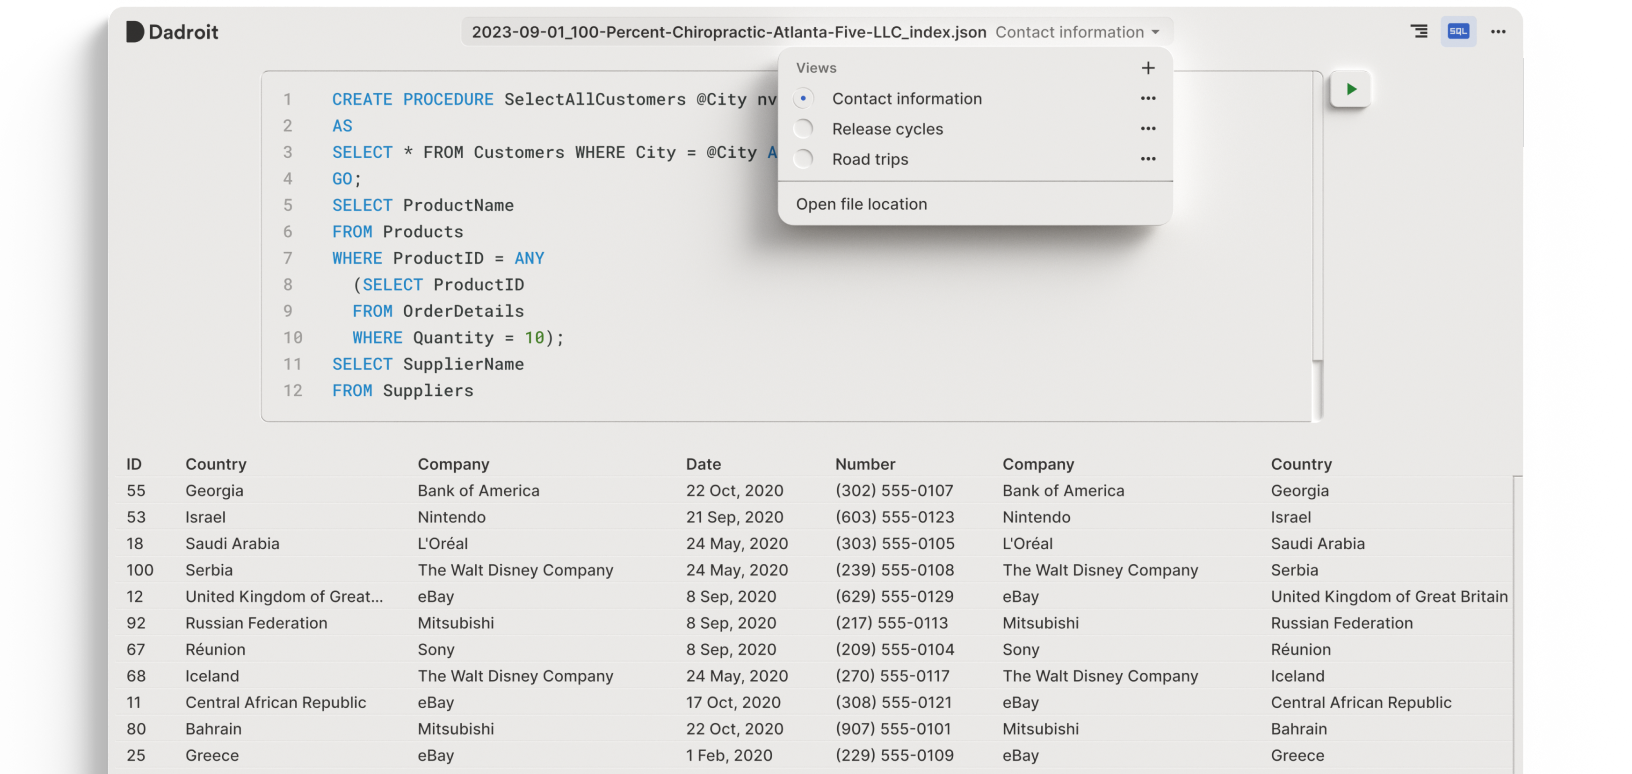1632x774 pixels.
Task: Click the Road trips menu label
Action: (x=870, y=159)
